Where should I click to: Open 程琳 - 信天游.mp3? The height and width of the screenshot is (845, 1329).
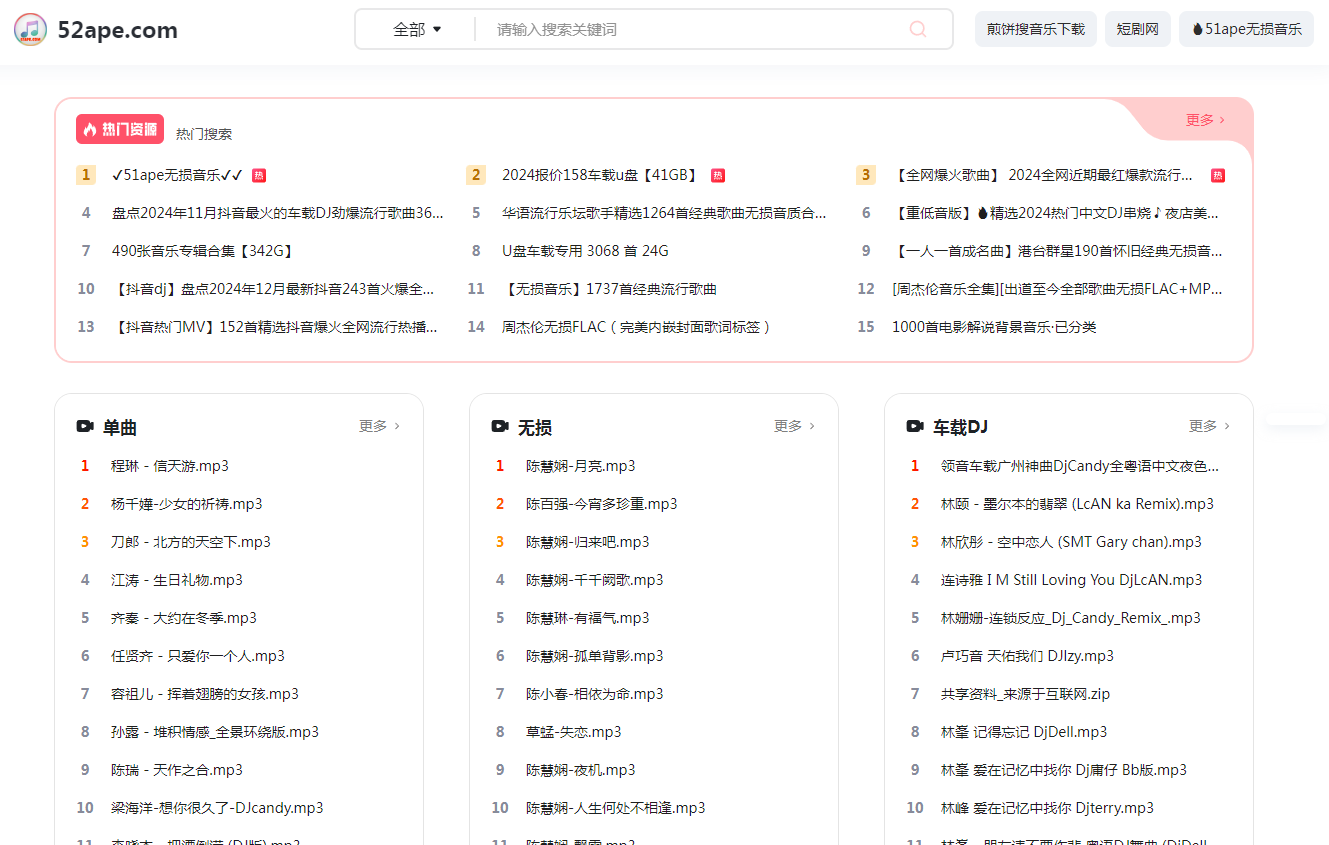coord(170,466)
